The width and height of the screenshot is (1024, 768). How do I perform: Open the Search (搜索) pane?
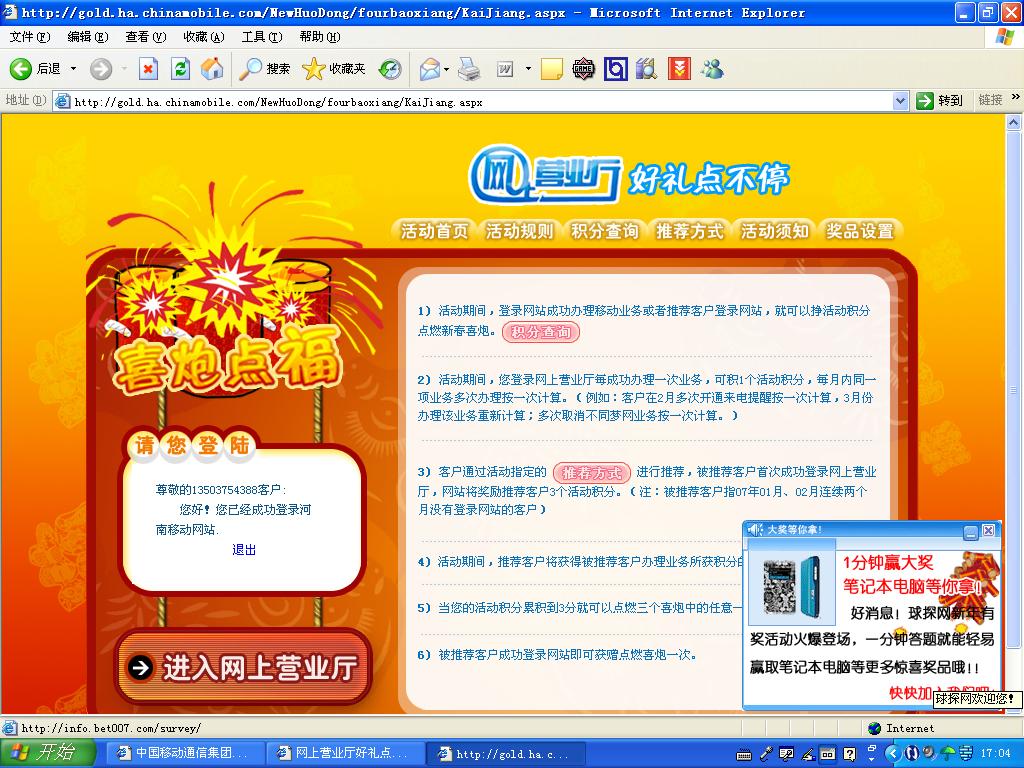coord(264,69)
